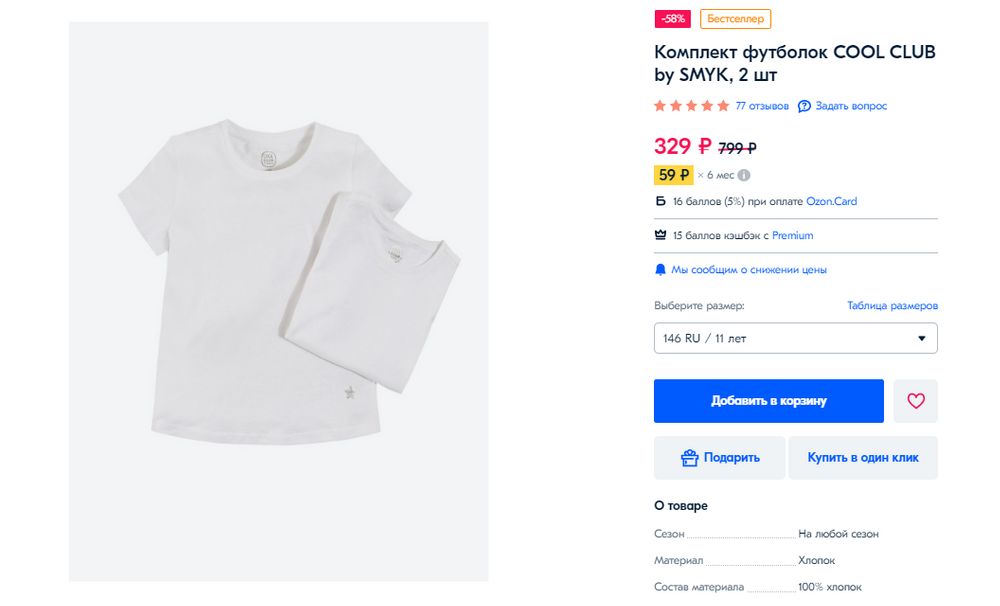Click the Подарить button

(719, 458)
